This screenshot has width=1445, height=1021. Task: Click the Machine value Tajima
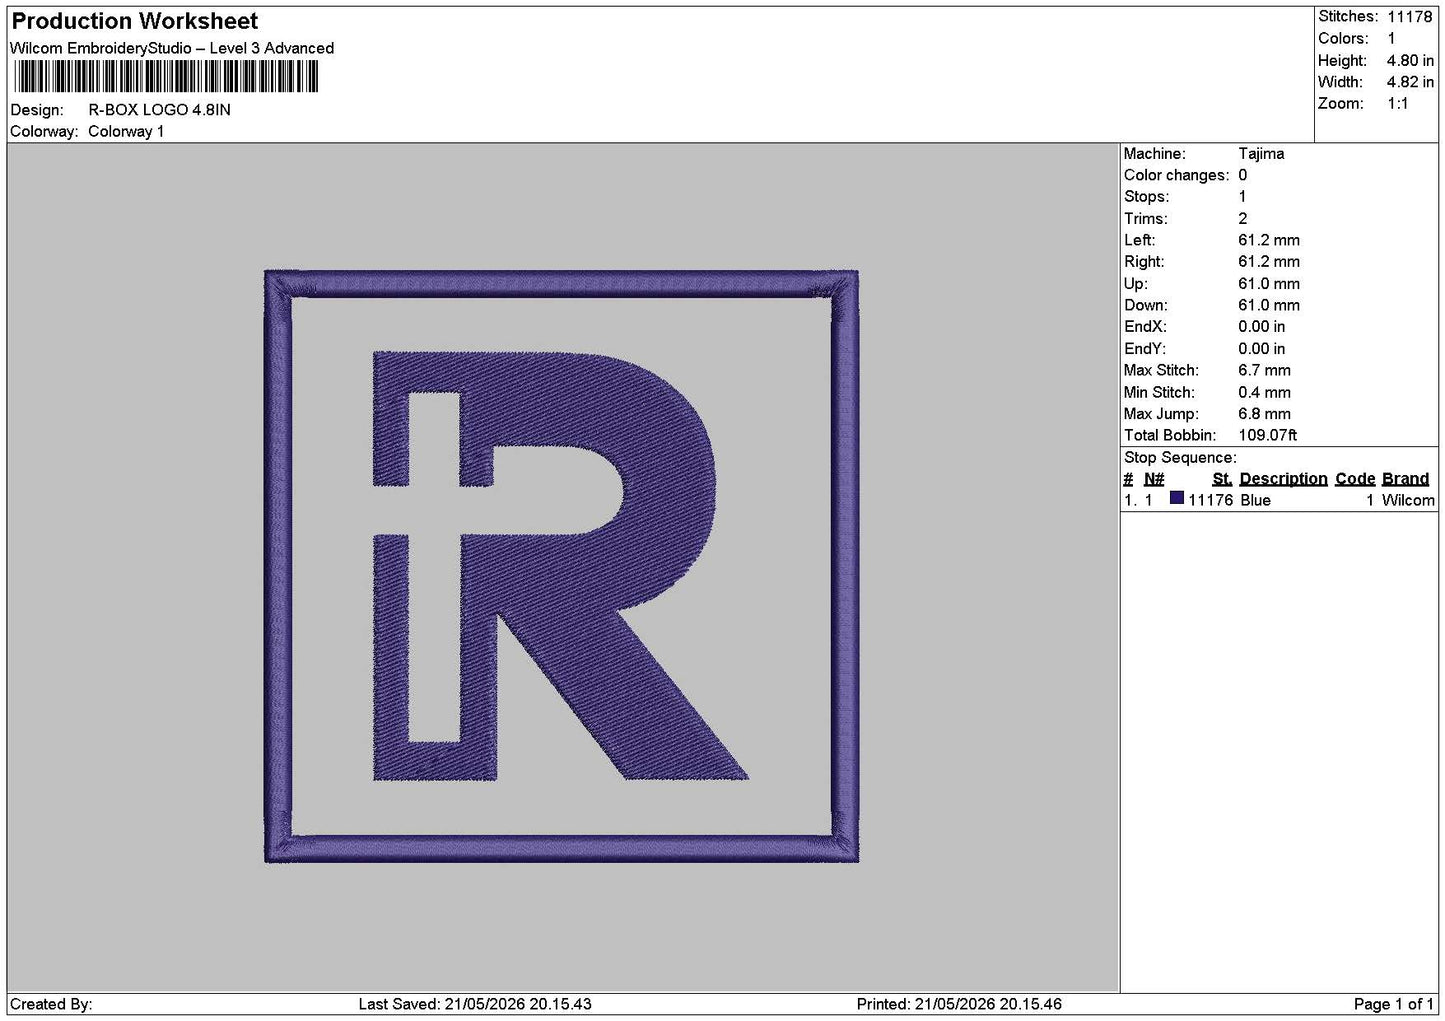tap(1261, 154)
